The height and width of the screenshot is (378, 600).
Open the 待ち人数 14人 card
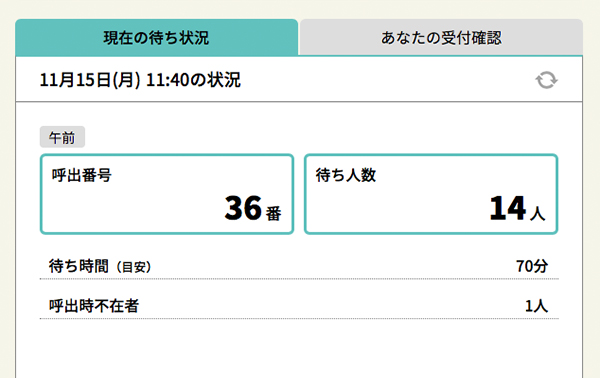tap(431, 194)
